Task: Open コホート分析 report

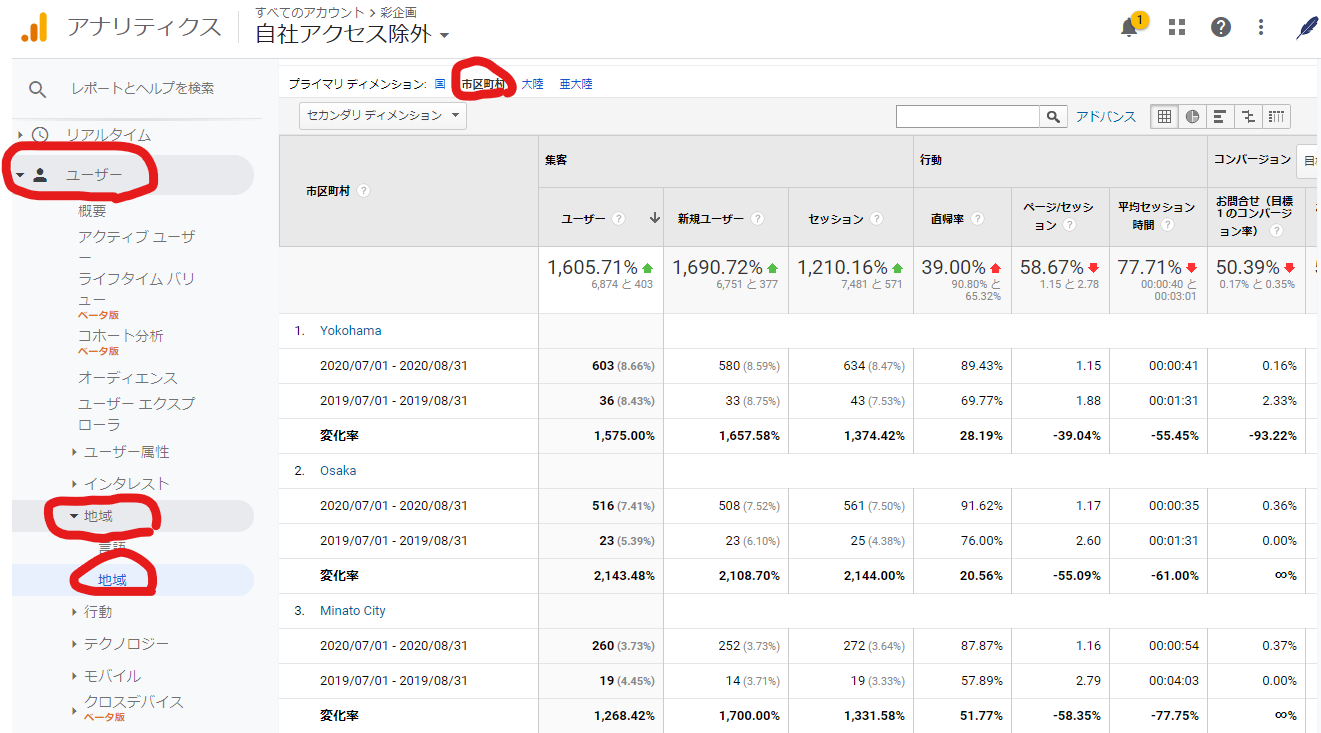Action: (121, 336)
